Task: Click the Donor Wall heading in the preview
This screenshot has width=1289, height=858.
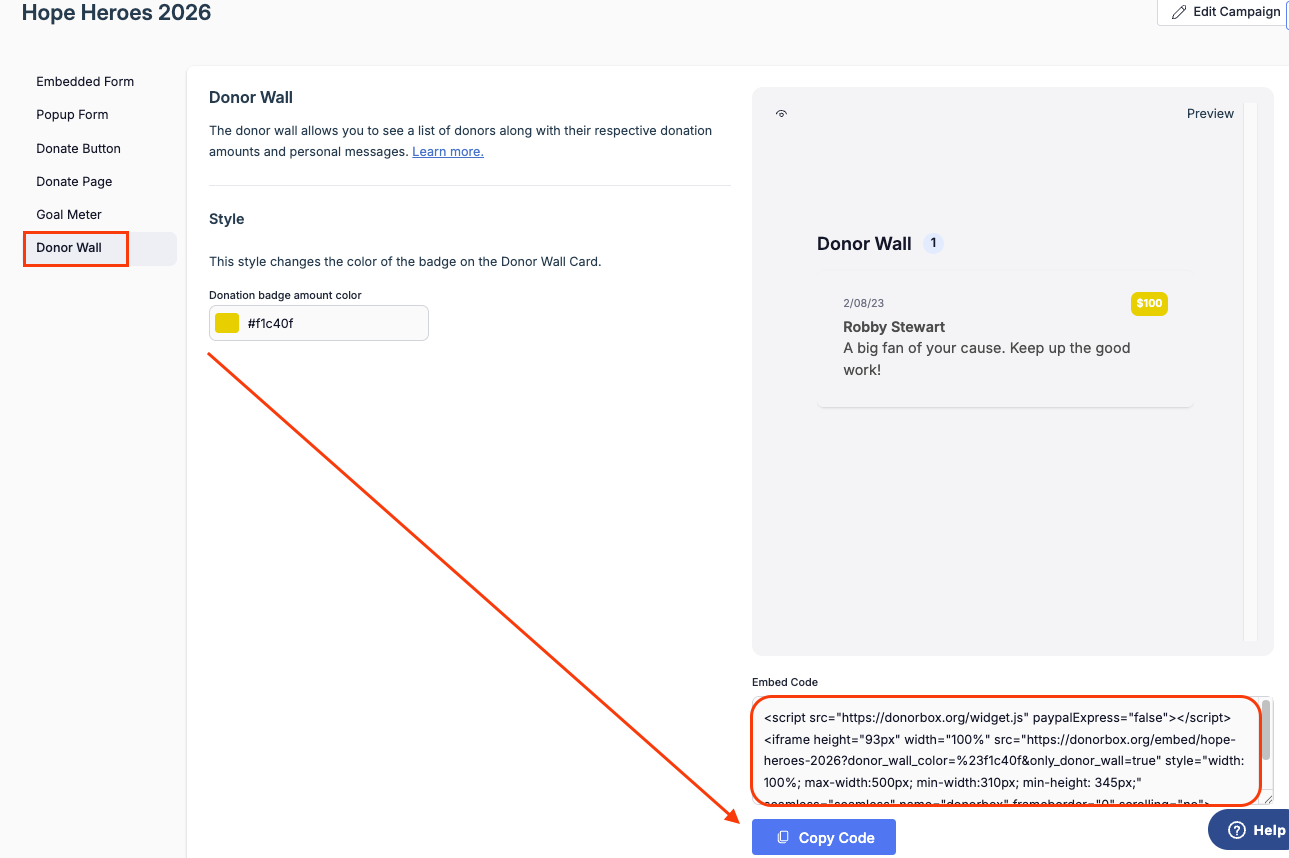Action: (x=864, y=243)
